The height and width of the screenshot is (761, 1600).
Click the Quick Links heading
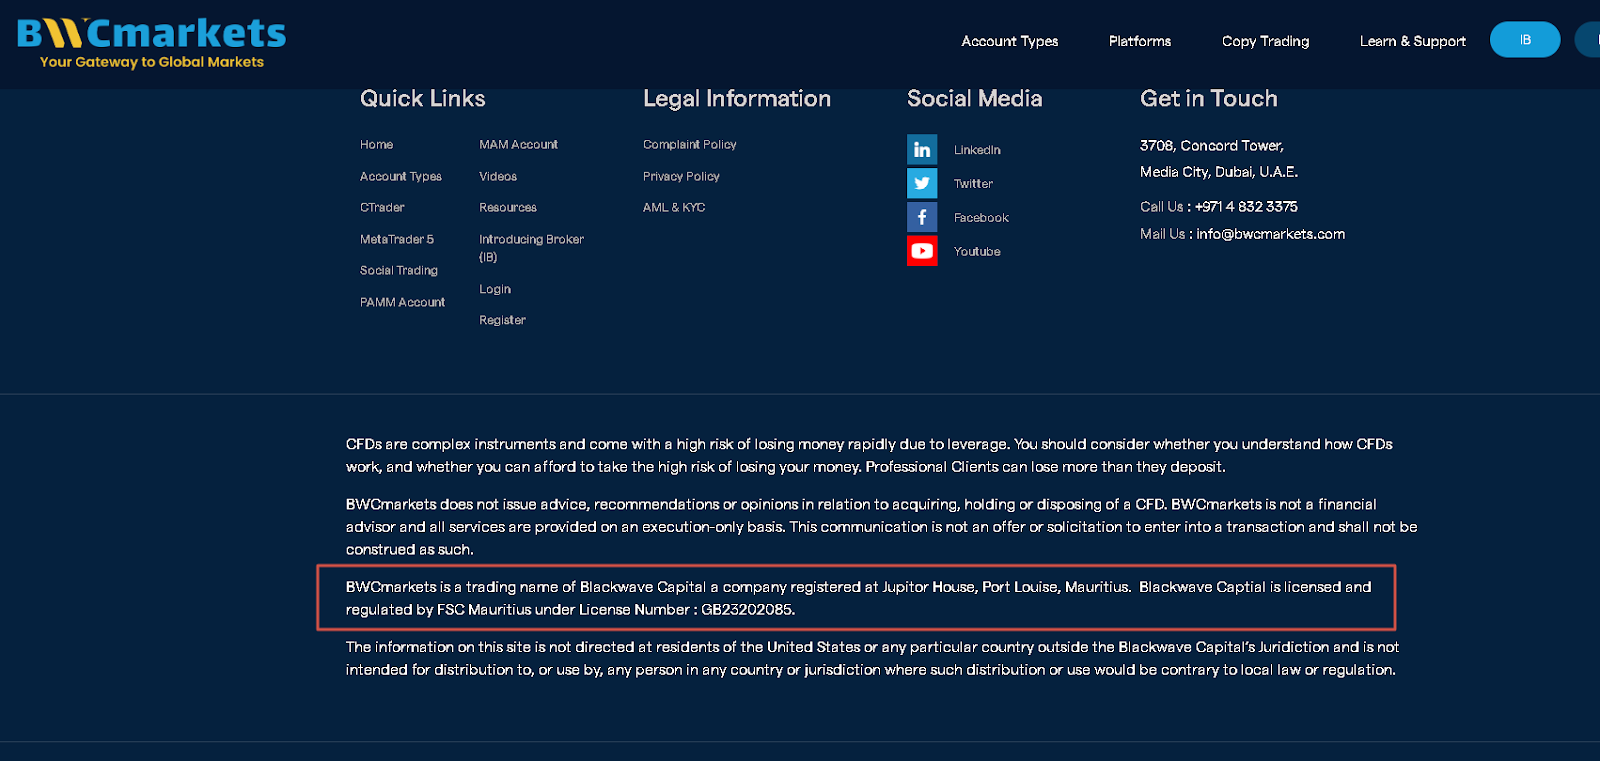coord(422,98)
